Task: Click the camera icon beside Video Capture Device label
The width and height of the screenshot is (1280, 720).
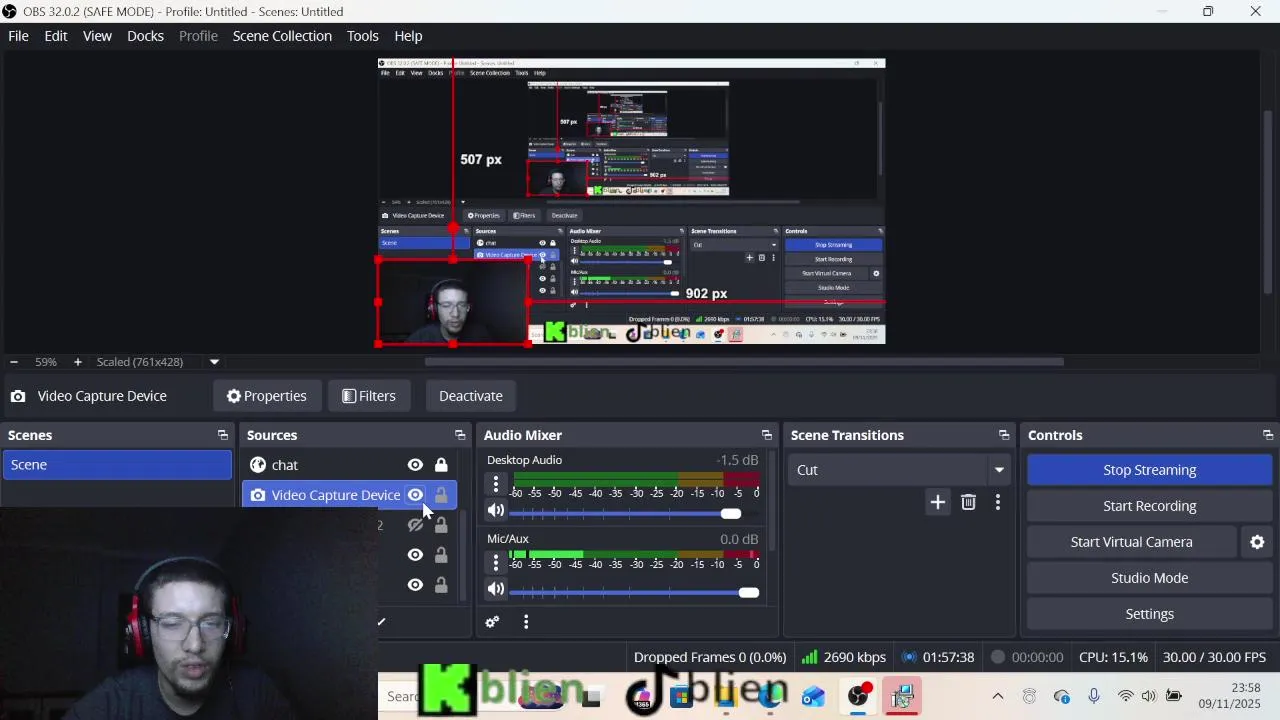Action: (18, 396)
